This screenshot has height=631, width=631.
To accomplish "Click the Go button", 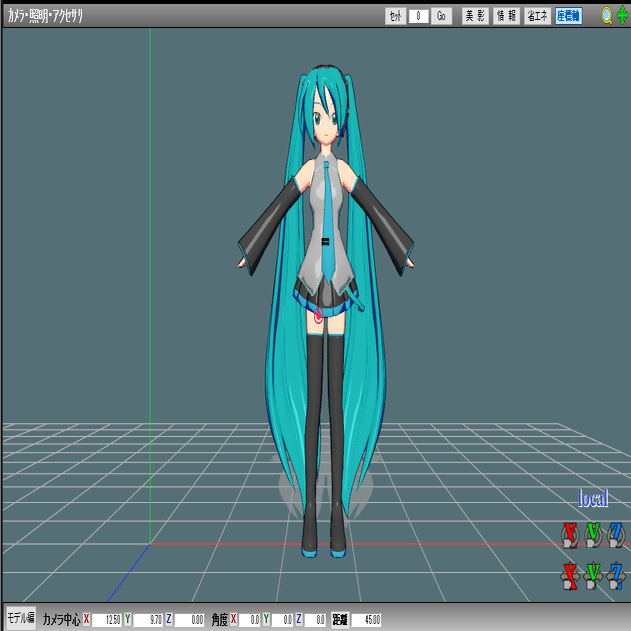I will [x=441, y=16].
